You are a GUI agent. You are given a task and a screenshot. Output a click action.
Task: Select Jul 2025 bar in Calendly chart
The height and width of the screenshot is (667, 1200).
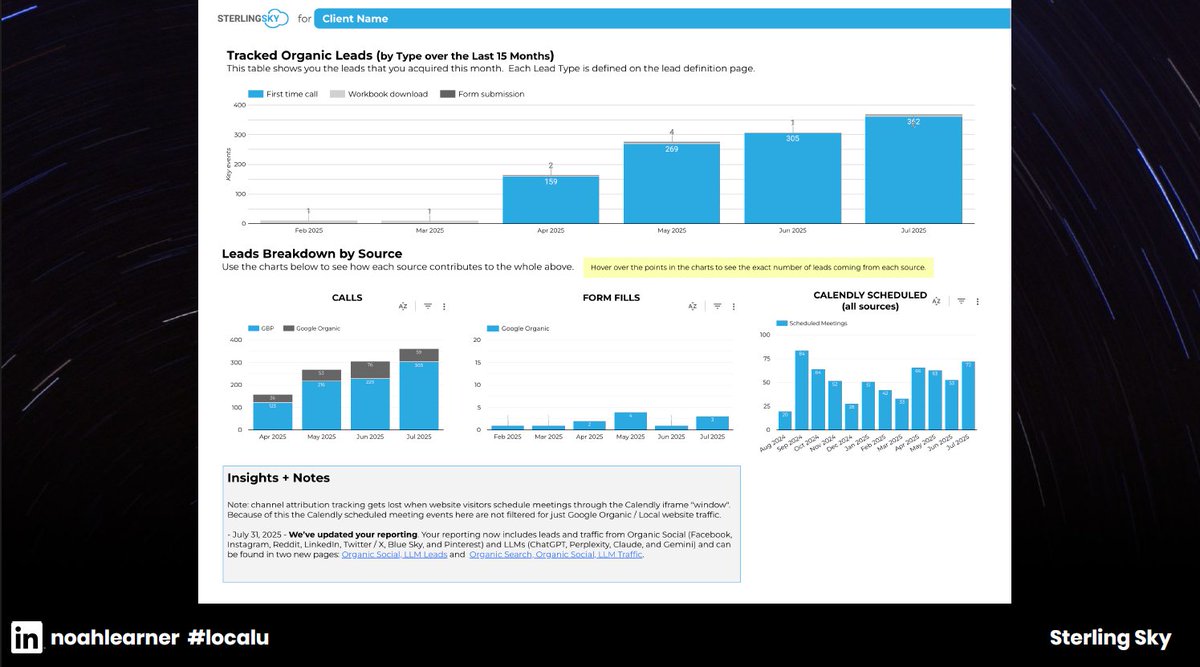[x=969, y=395]
